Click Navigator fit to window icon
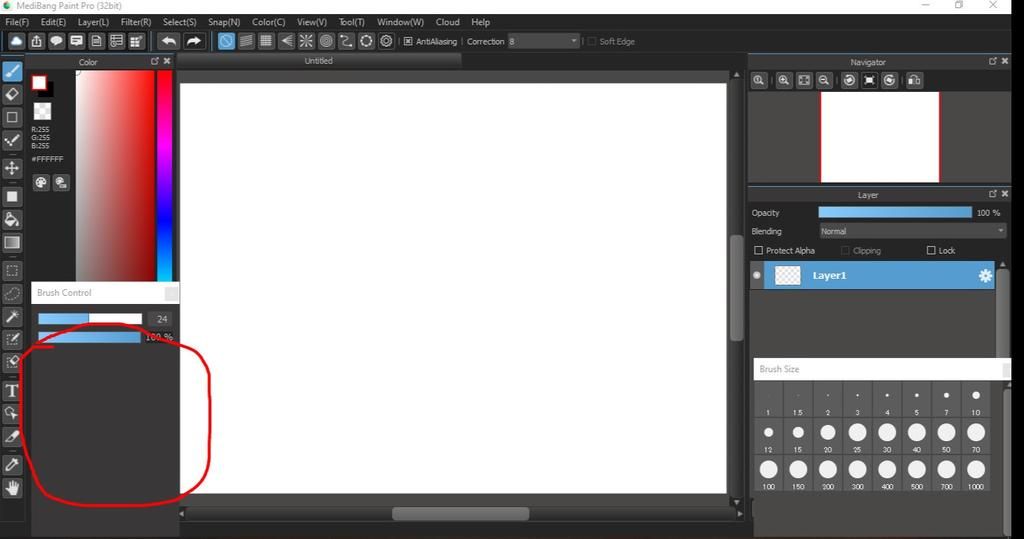The height and width of the screenshot is (539, 1024). 804,80
